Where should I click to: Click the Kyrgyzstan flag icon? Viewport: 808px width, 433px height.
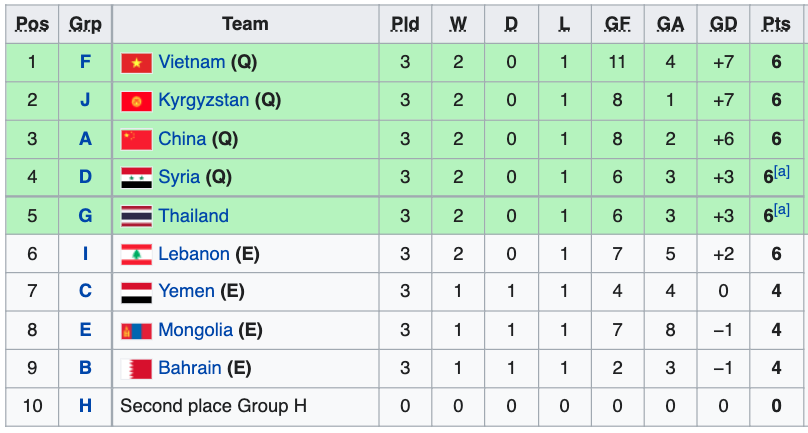point(137,101)
